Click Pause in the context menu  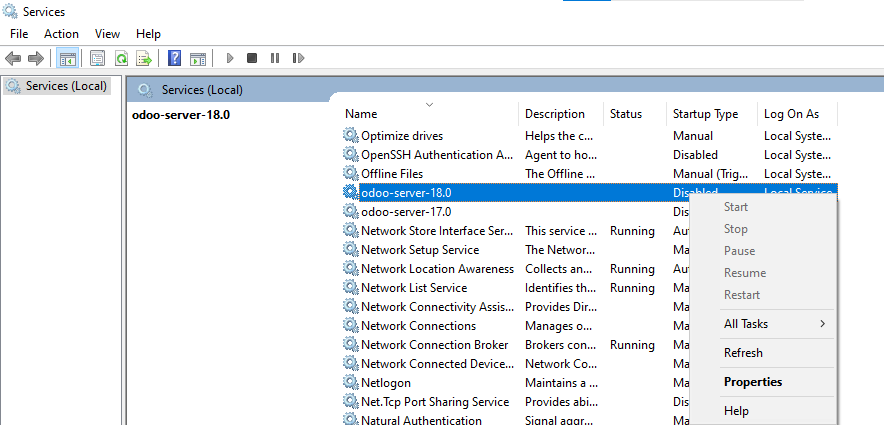(763, 251)
